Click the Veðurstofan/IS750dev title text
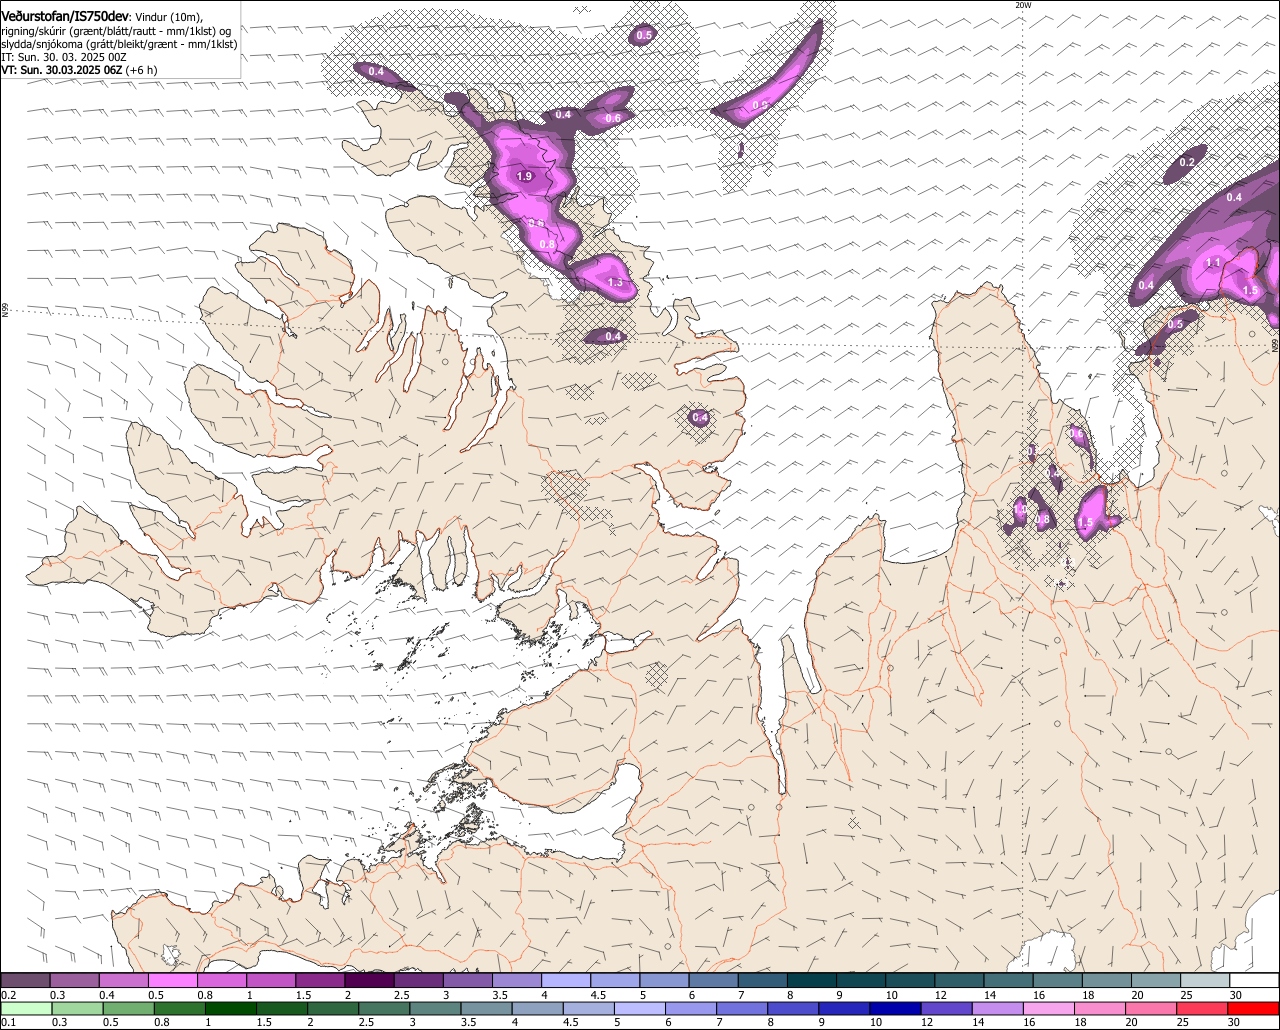 (64, 16)
